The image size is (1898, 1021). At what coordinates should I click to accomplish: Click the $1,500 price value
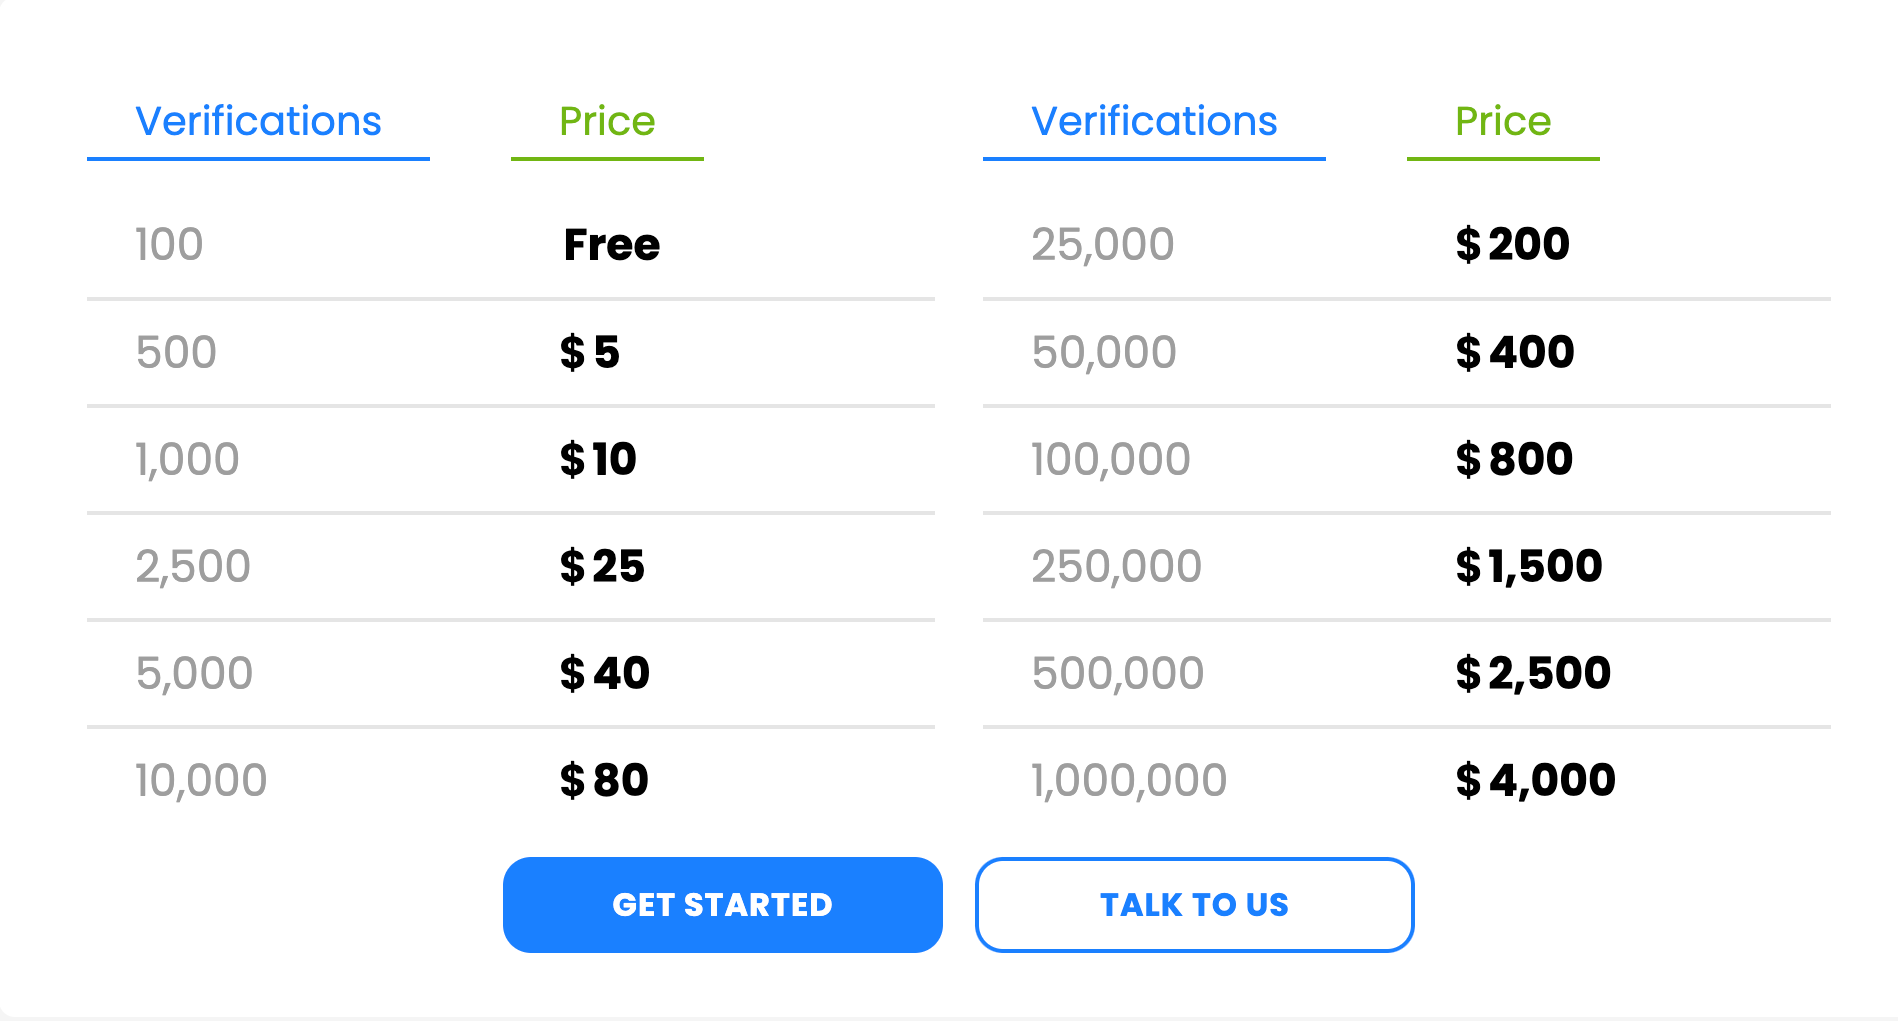pyautogui.click(x=1528, y=567)
